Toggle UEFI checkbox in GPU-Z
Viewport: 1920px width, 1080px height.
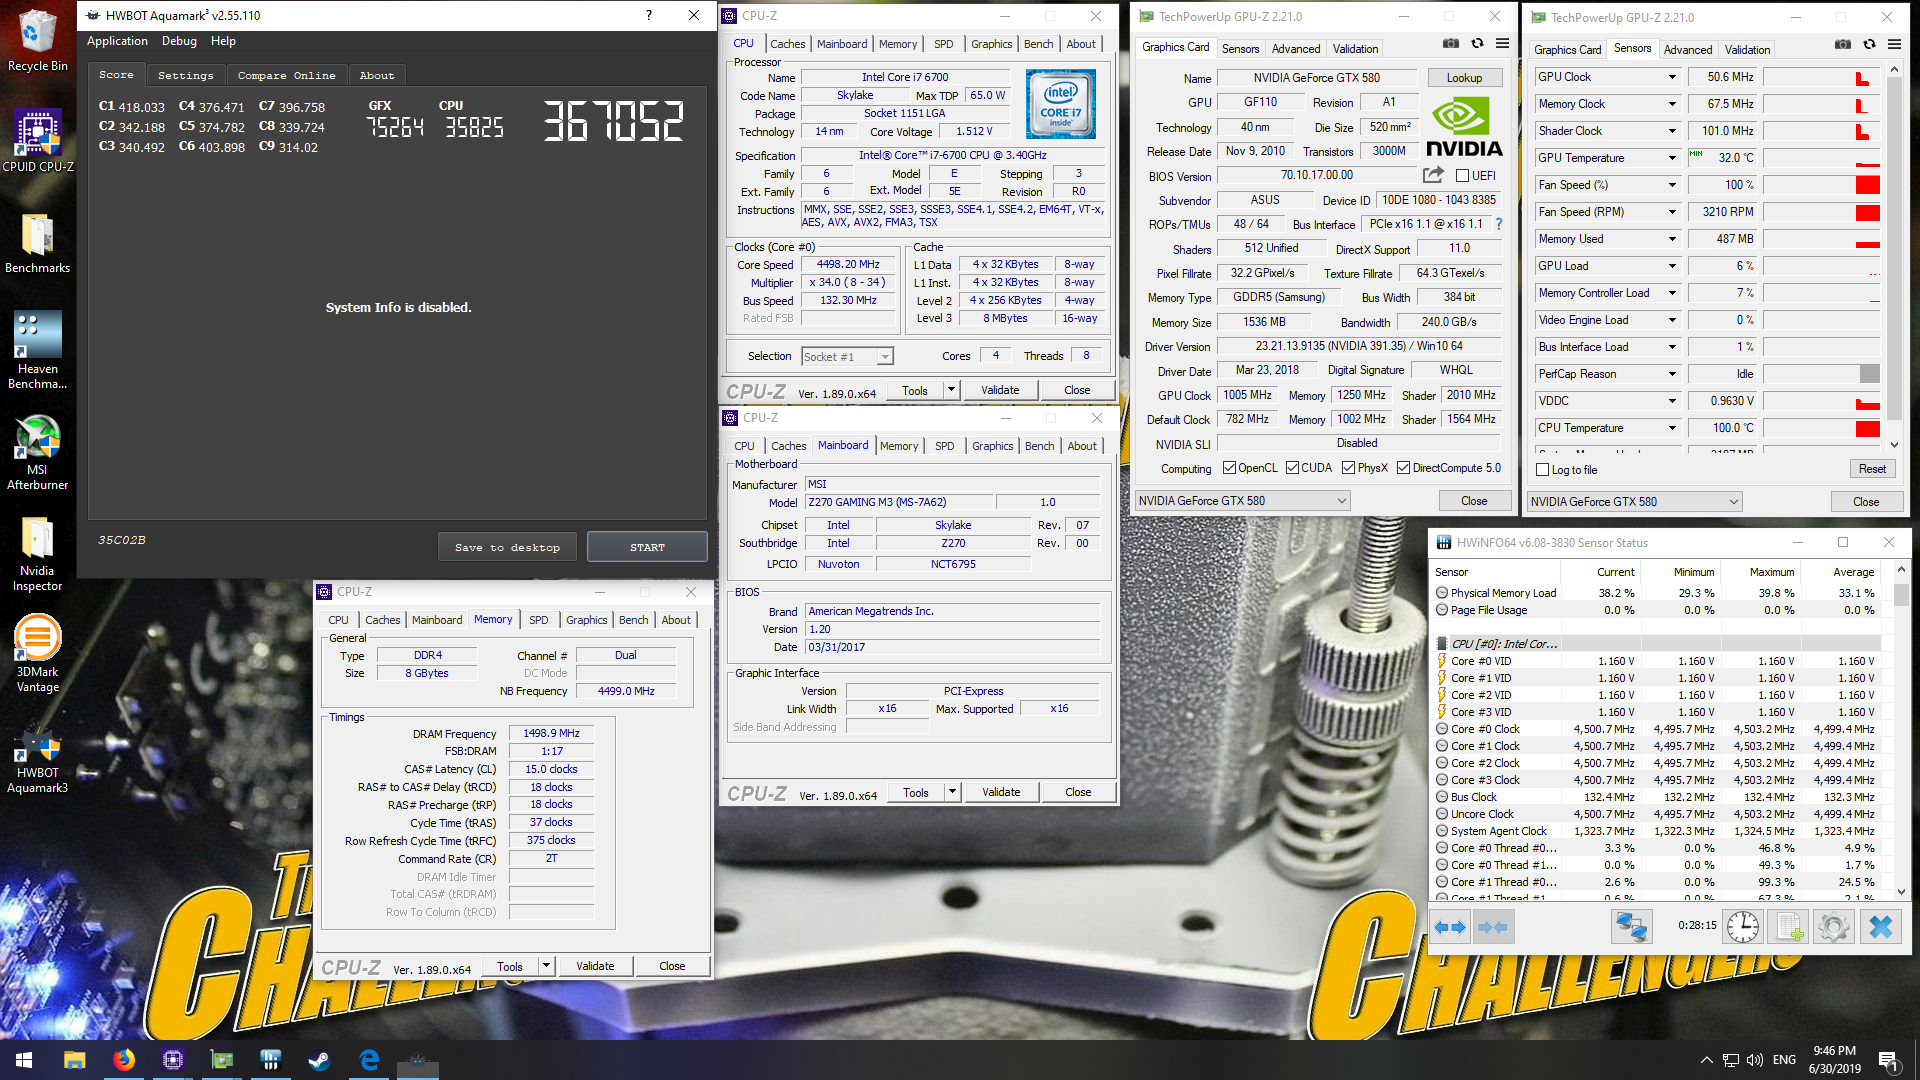[1463, 176]
